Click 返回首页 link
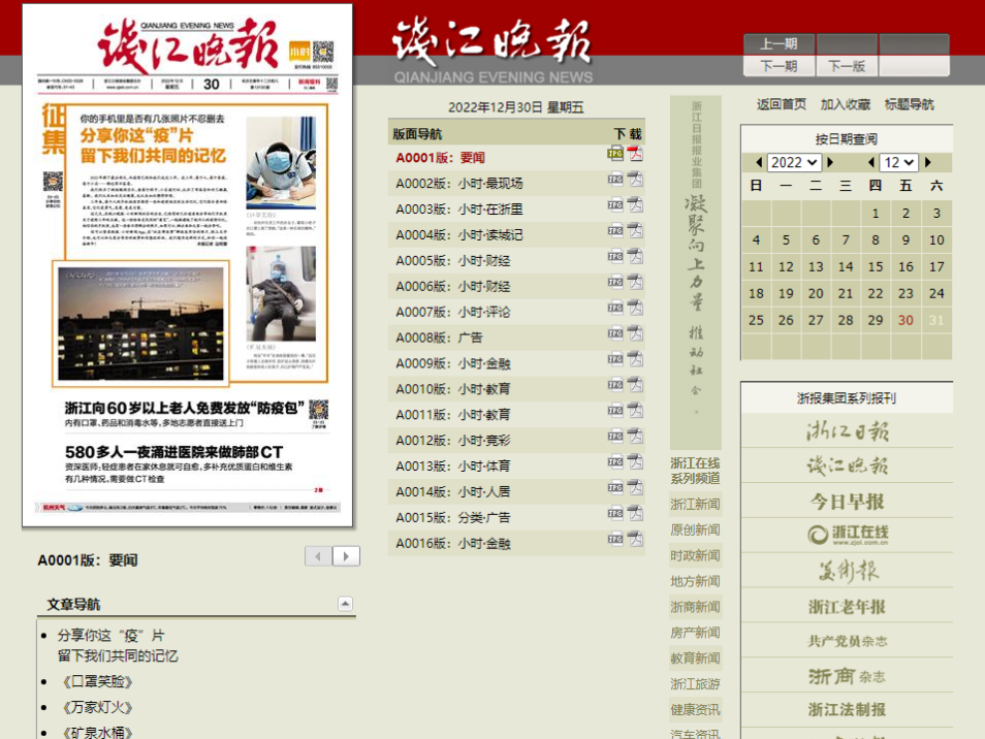 781,104
